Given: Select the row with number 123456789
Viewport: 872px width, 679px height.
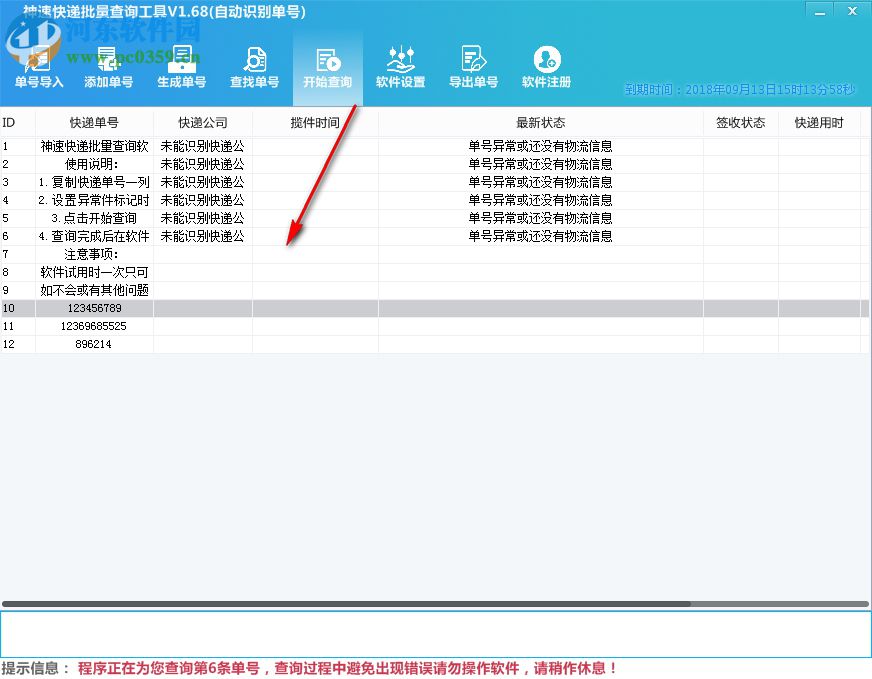Looking at the screenshot, I should pyautogui.click(x=435, y=308).
